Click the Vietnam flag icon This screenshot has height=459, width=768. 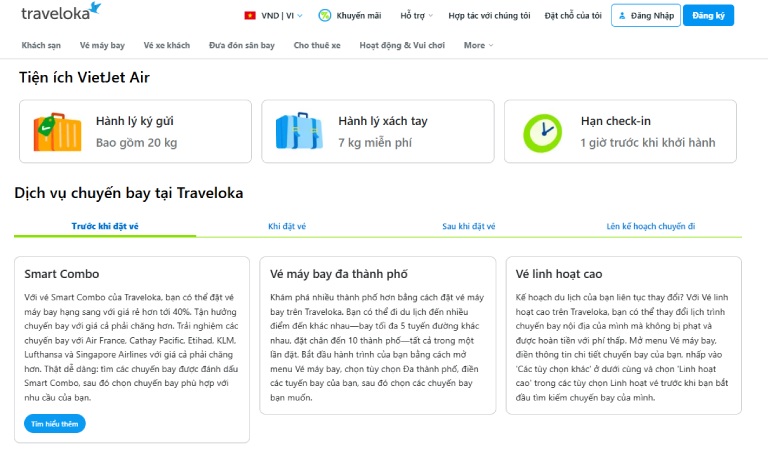(250, 16)
